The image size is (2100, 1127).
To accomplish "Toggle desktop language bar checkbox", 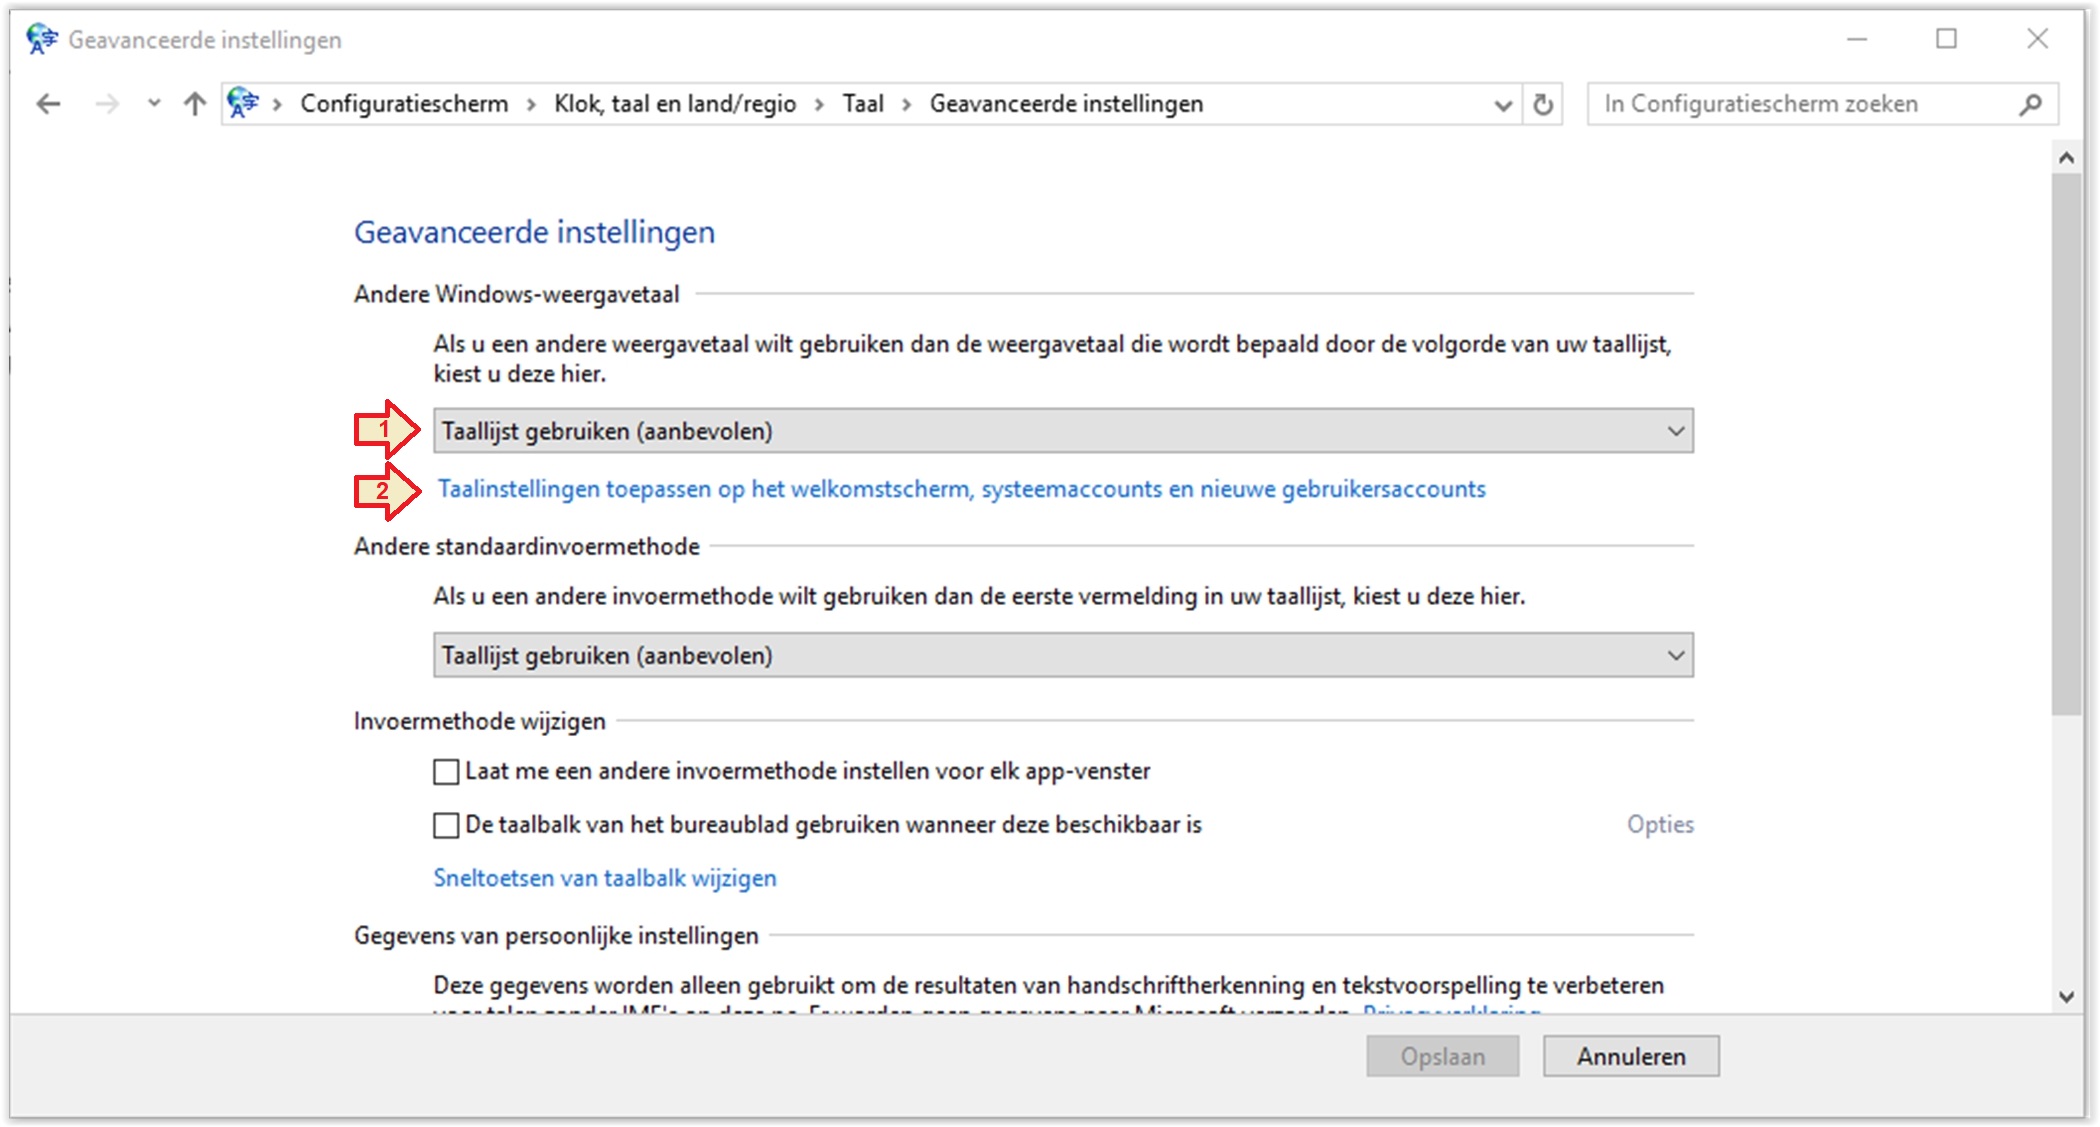I will pyautogui.click(x=446, y=825).
